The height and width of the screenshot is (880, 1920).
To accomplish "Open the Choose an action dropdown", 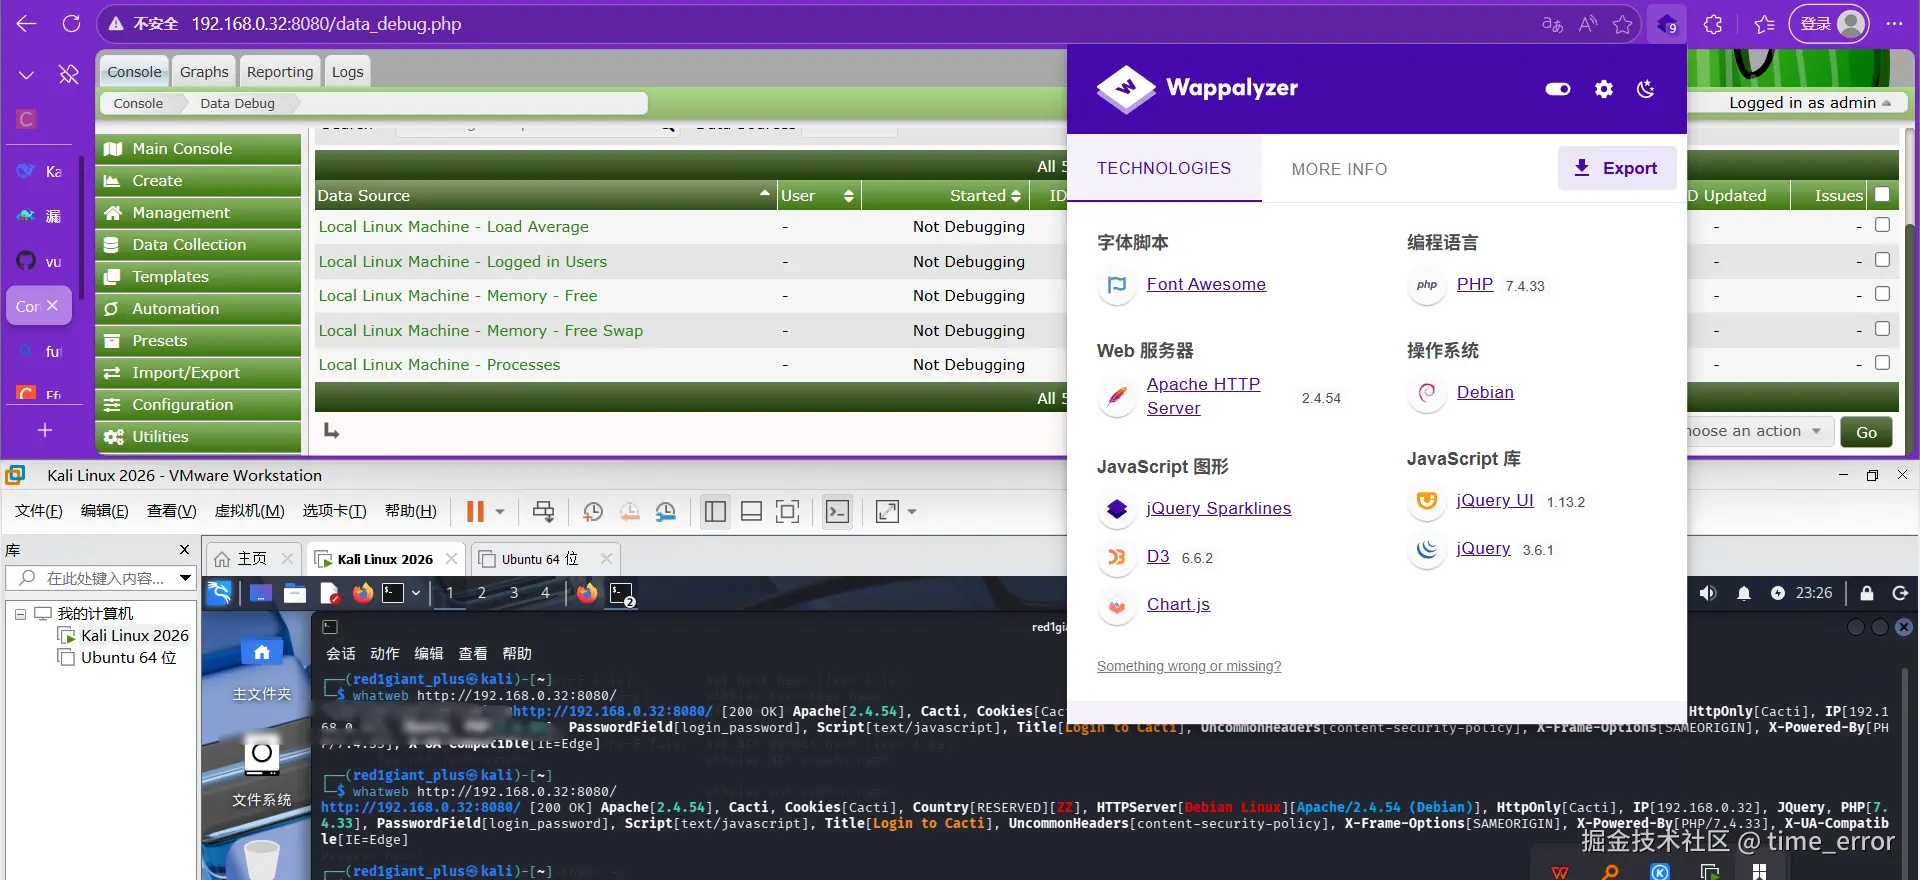I will (1760, 432).
